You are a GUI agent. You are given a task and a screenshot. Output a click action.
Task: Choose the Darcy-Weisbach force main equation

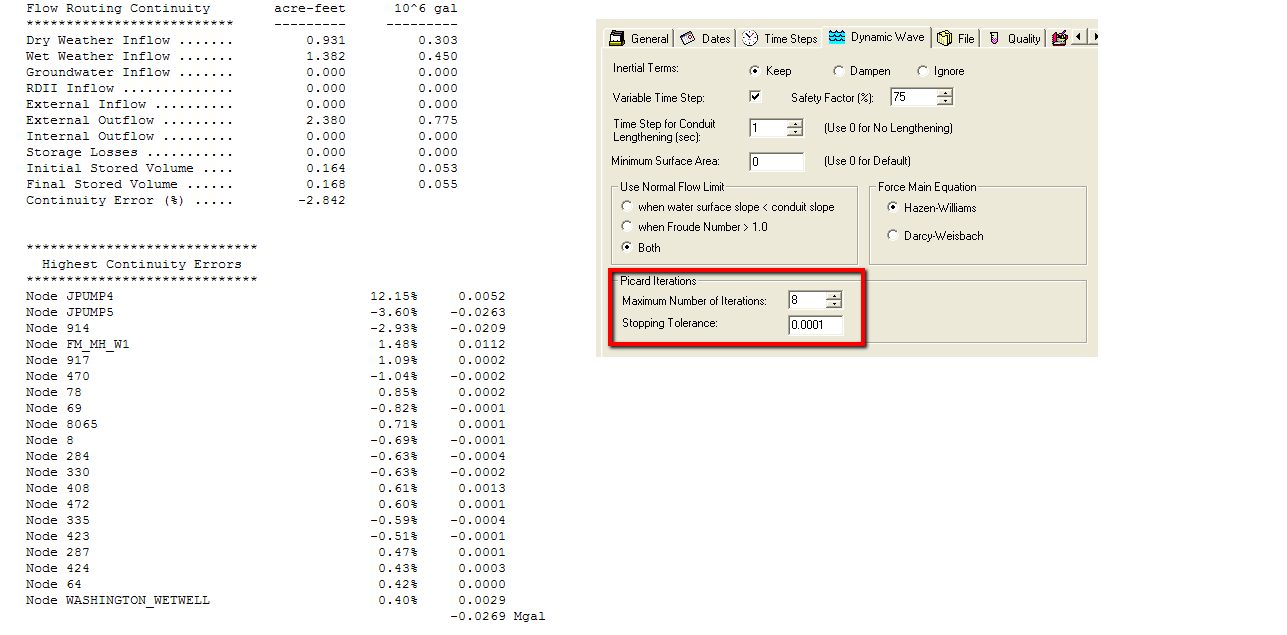[893, 236]
